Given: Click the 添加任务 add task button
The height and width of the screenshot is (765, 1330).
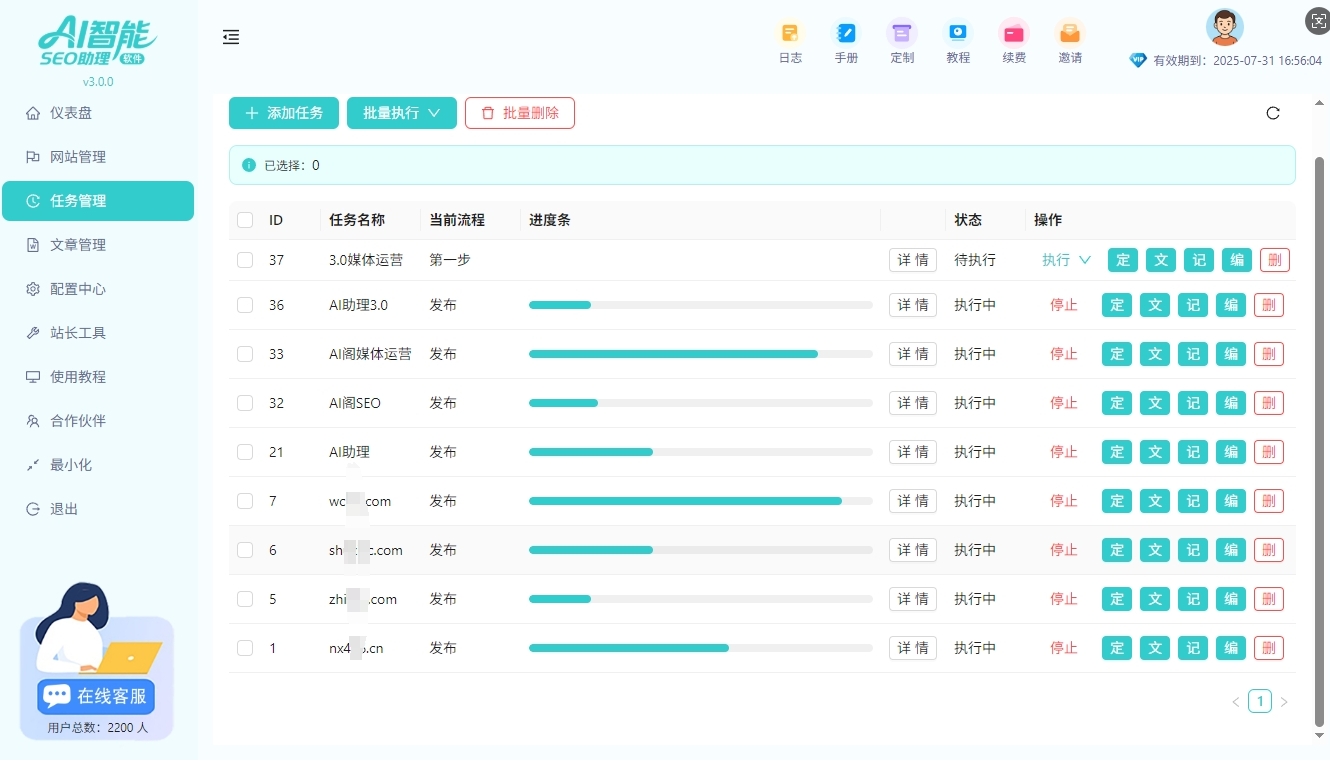Looking at the screenshot, I should point(283,113).
